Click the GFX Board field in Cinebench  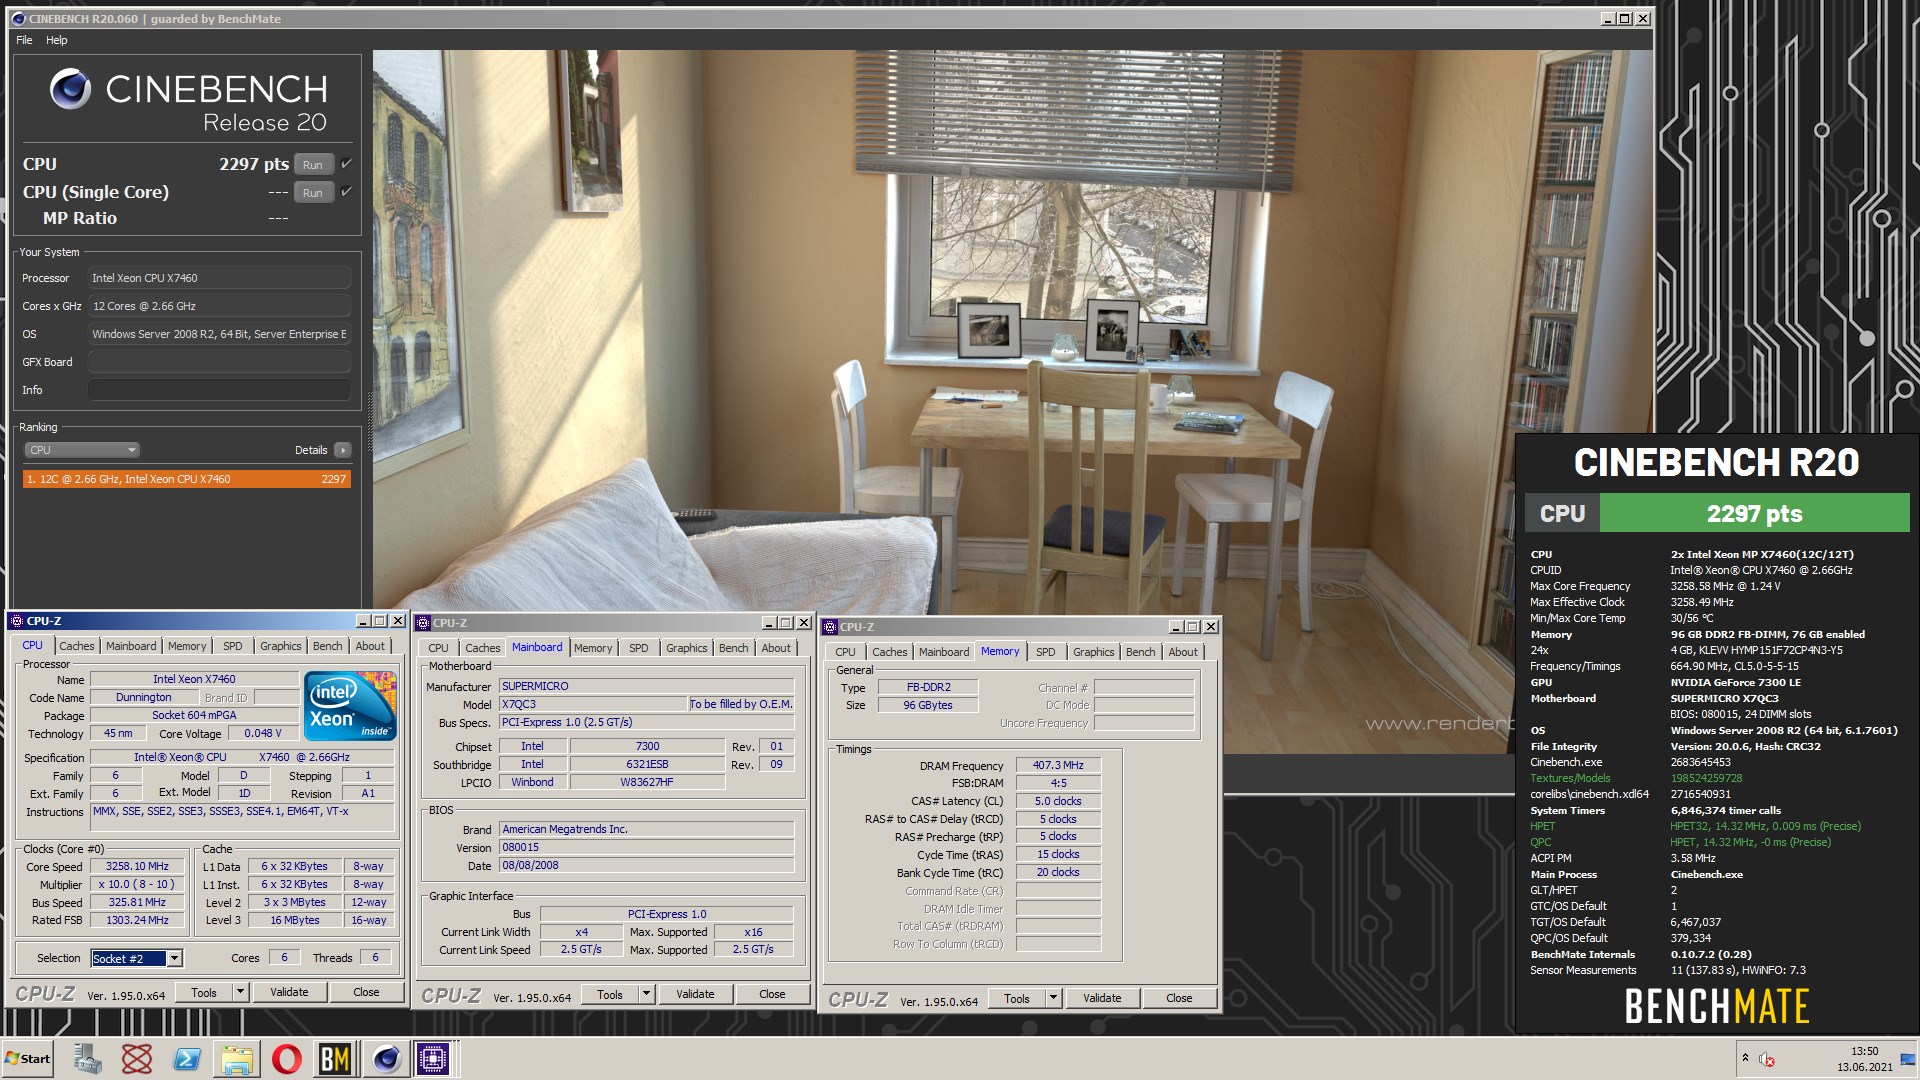click(x=219, y=362)
